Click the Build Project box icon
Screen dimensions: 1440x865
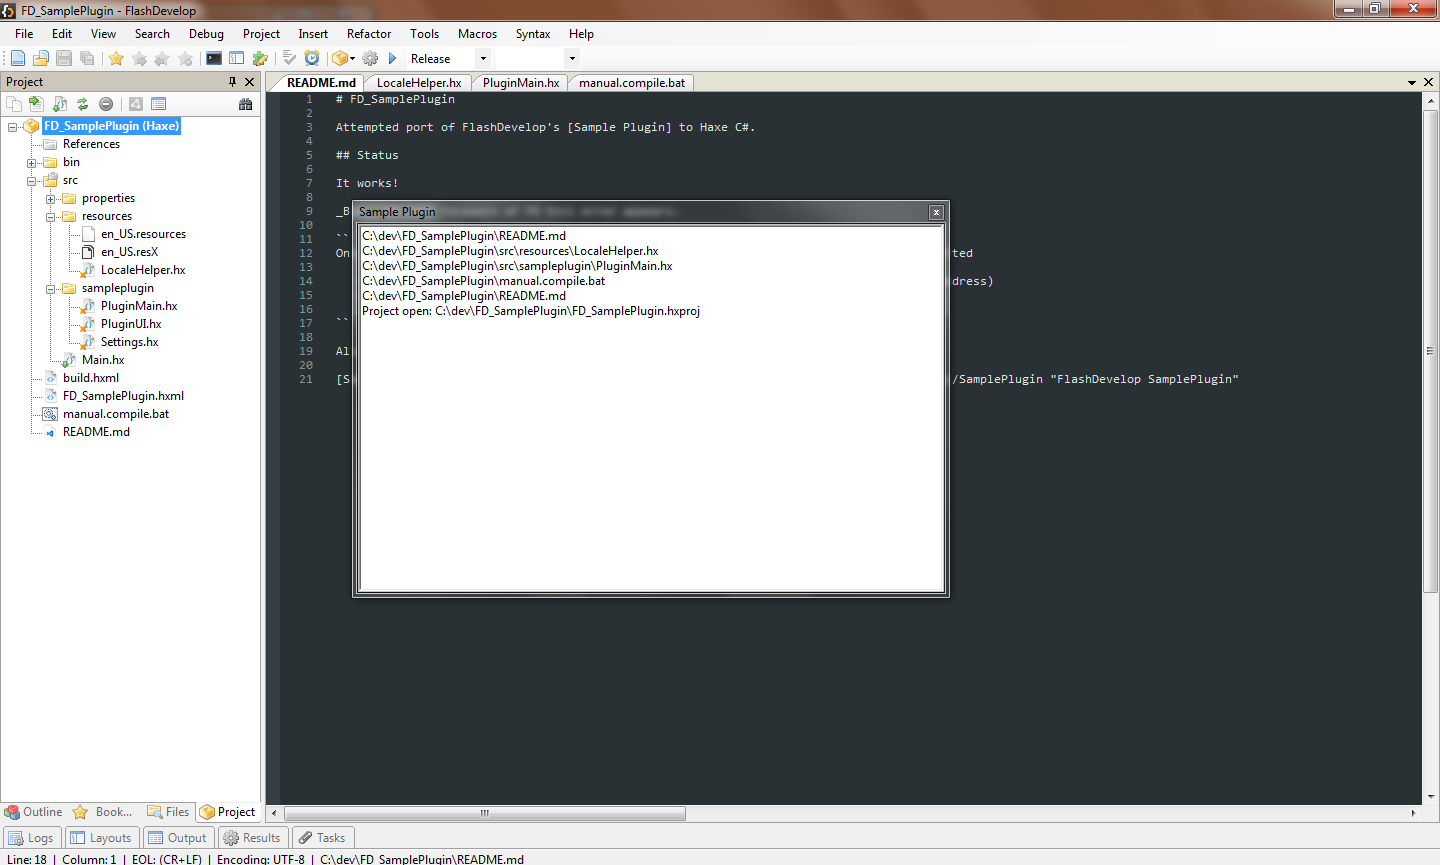339,58
